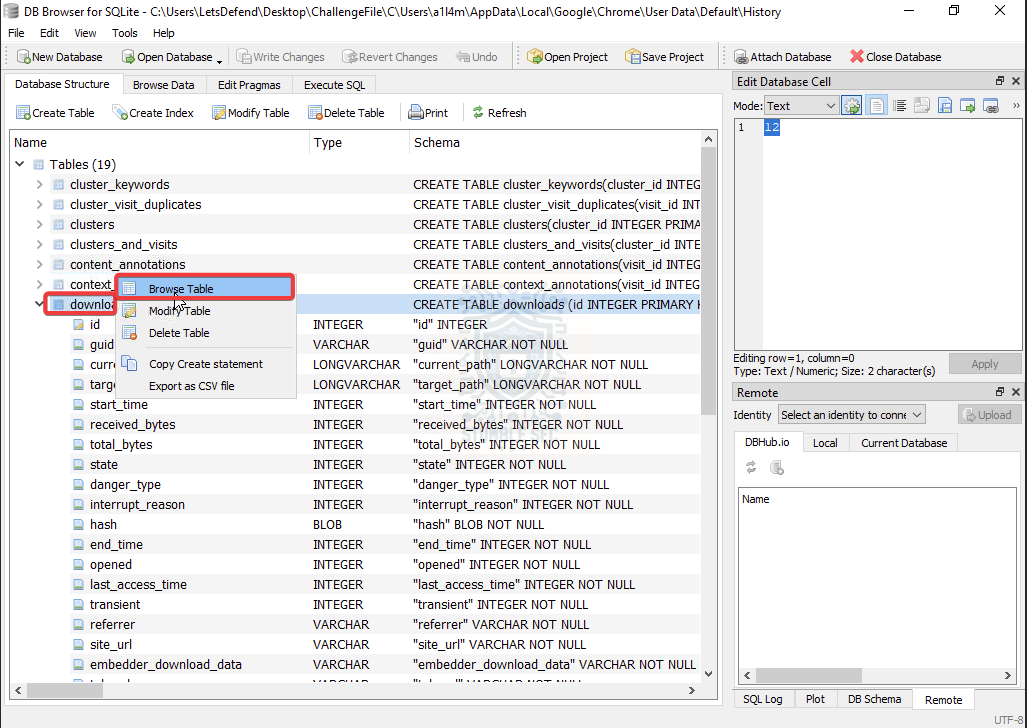
Task: Open the Open Database dropdown arrow
Action: click(x=219, y=61)
